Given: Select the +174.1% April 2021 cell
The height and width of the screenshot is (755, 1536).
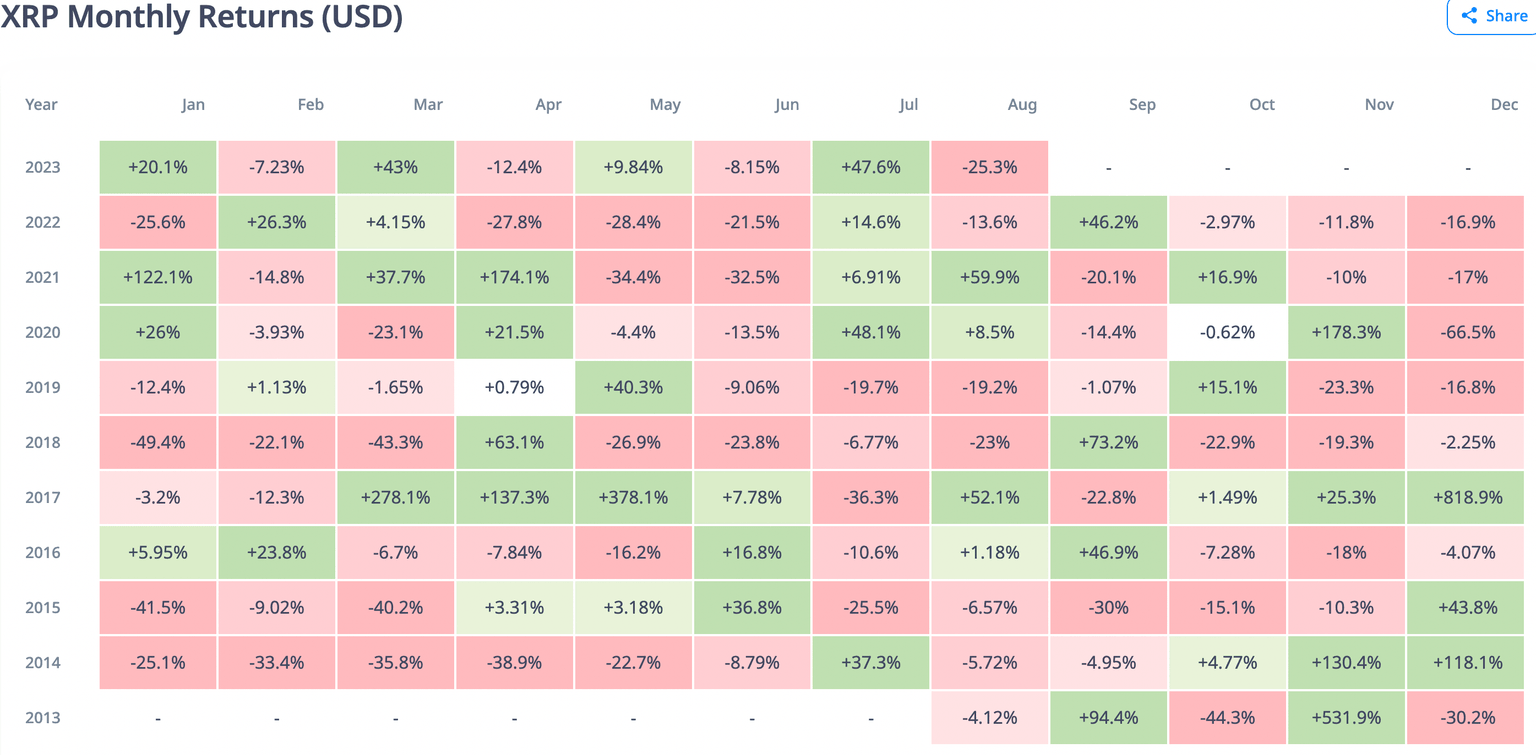Looking at the screenshot, I should click(x=514, y=277).
